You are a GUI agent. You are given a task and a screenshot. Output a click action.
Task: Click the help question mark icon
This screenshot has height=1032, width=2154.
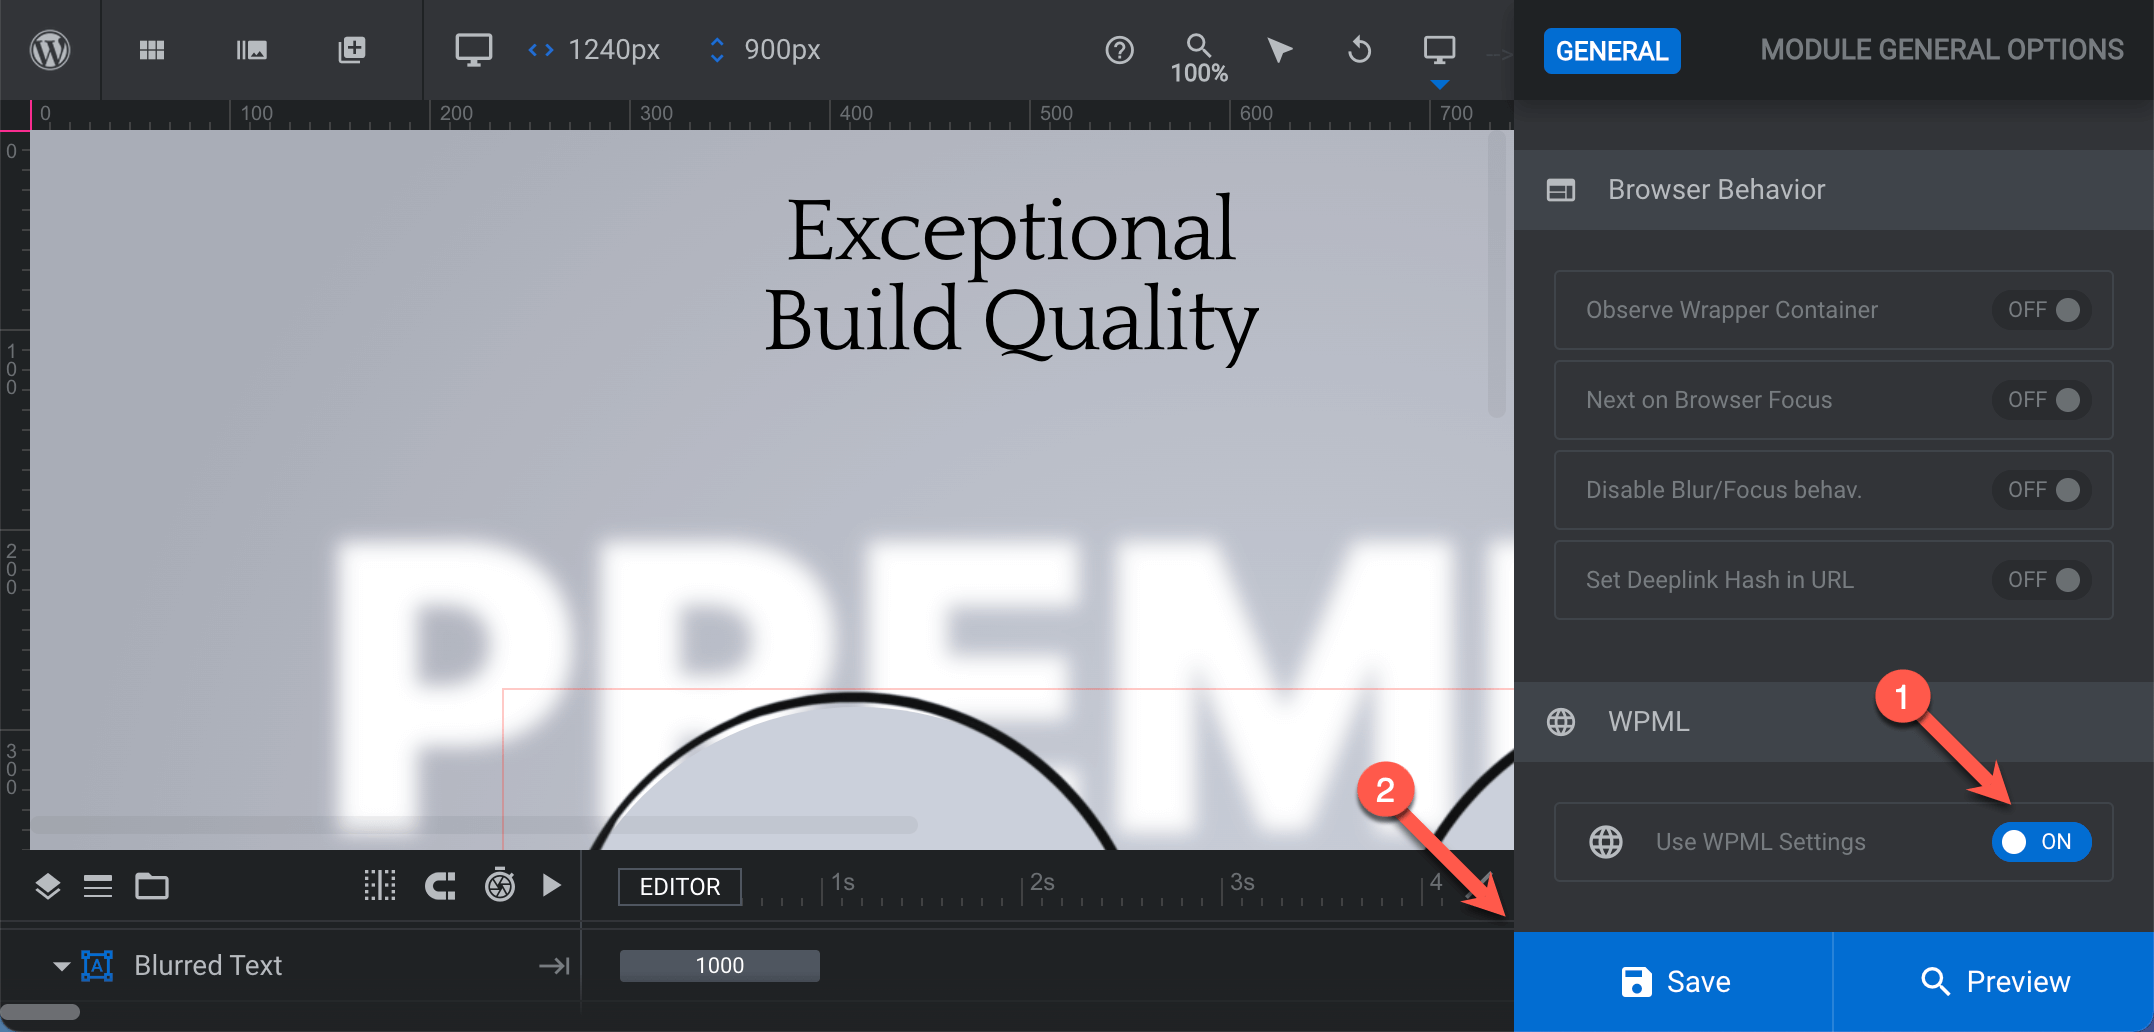(1119, 50)
